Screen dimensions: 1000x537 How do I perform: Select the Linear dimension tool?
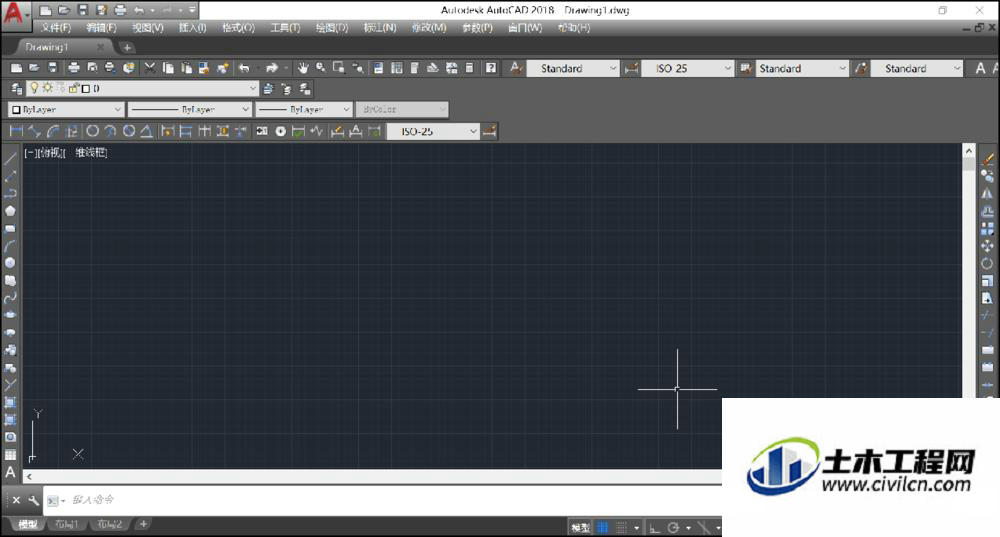click(17, 131)
